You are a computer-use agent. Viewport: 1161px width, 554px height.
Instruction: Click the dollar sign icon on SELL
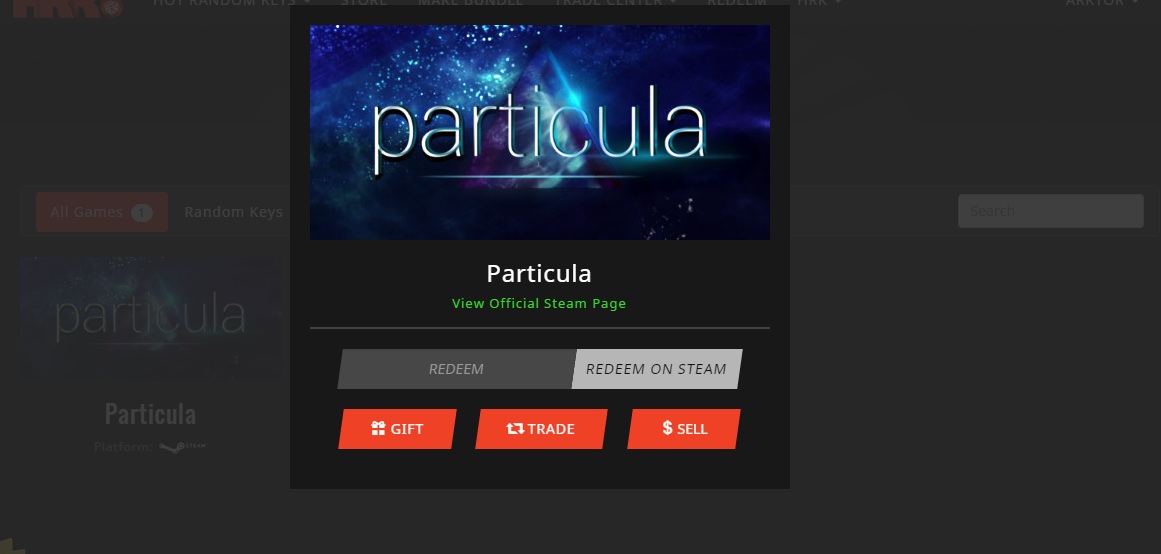[667, 427]
